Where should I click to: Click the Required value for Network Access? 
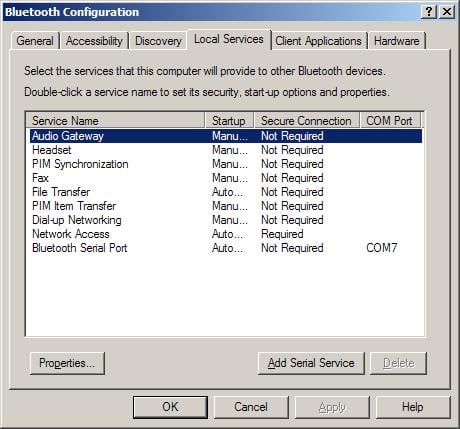pyautogui.click(x=282, y=234)
